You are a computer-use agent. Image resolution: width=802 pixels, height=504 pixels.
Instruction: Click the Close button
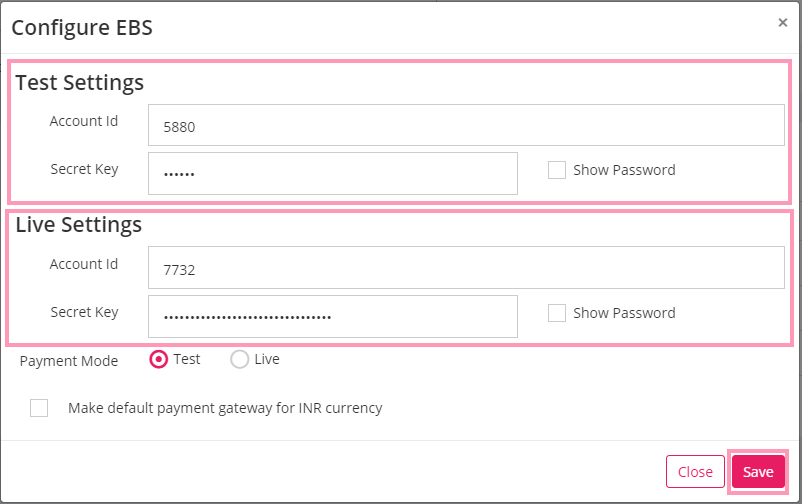[695, 471]
